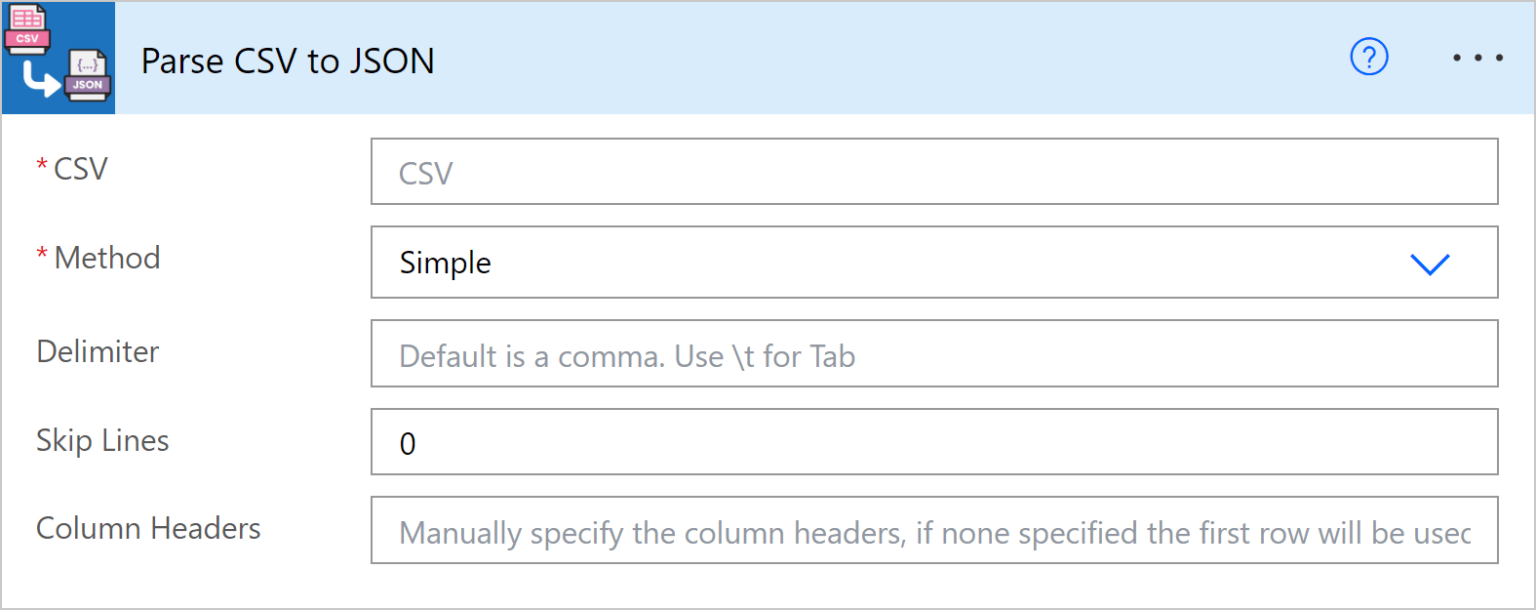This screenshot has height=610, width=1536.
Task: Click the Column Headers input field
Action: point(930,530)
